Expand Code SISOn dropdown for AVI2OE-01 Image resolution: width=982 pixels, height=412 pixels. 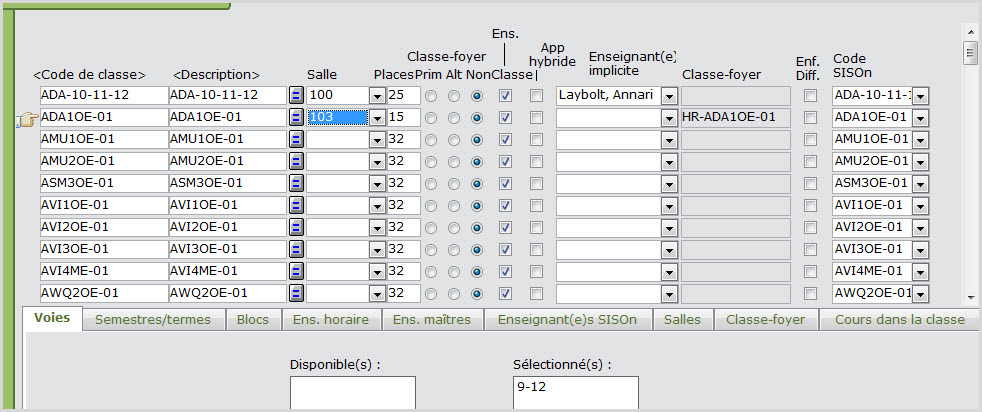920,227
